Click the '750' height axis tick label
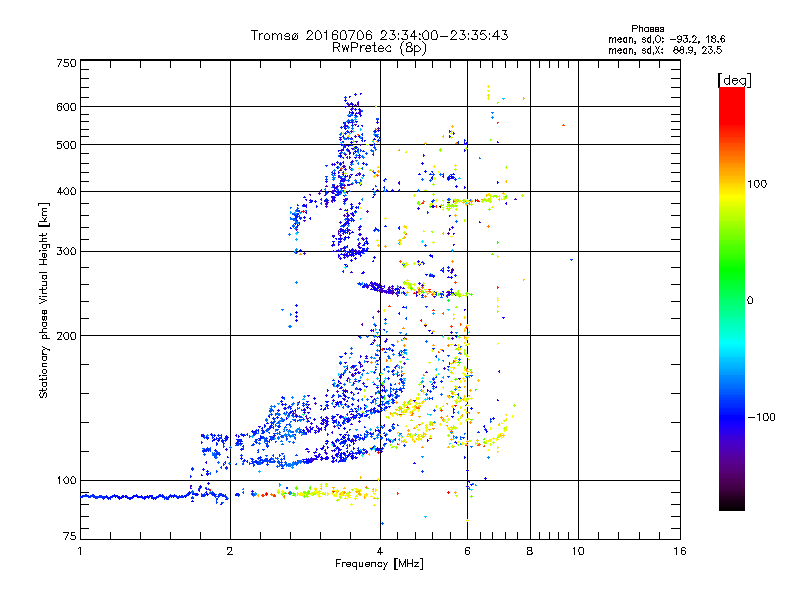Viewport: 800px width, 600px height. click(66, 63)
